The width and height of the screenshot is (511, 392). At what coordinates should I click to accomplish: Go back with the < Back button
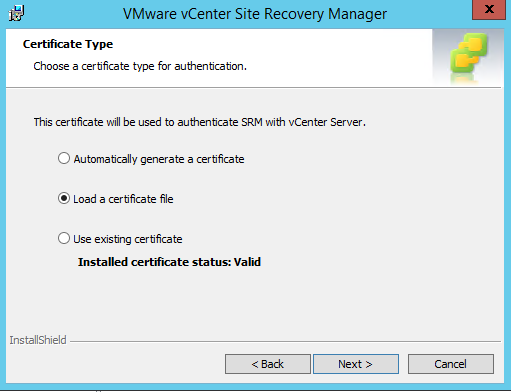[x=268, y=364]
